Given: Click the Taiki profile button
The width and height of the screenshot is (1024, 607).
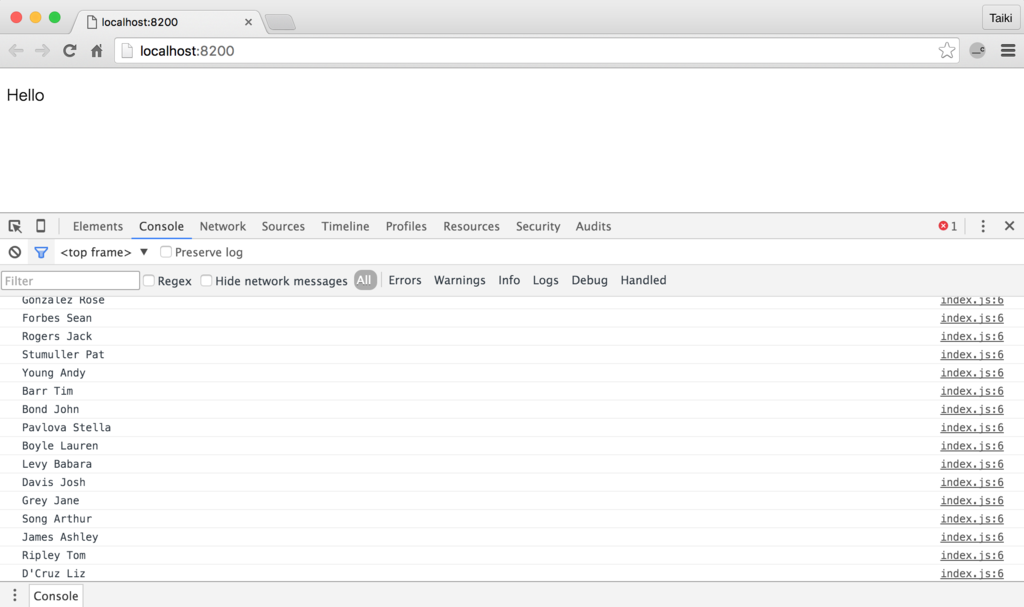Looking at the screenshot, I should 1000,18.
